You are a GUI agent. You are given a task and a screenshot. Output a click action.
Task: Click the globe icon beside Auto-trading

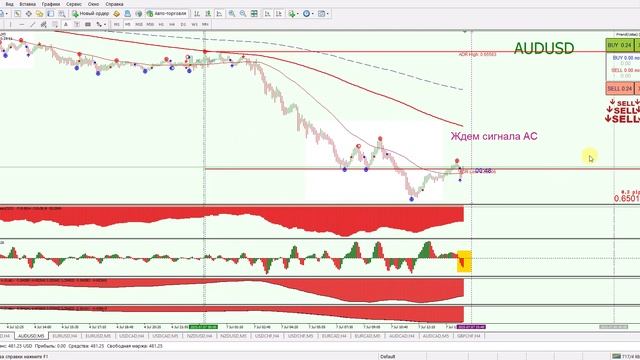click(x=139, y=13)
